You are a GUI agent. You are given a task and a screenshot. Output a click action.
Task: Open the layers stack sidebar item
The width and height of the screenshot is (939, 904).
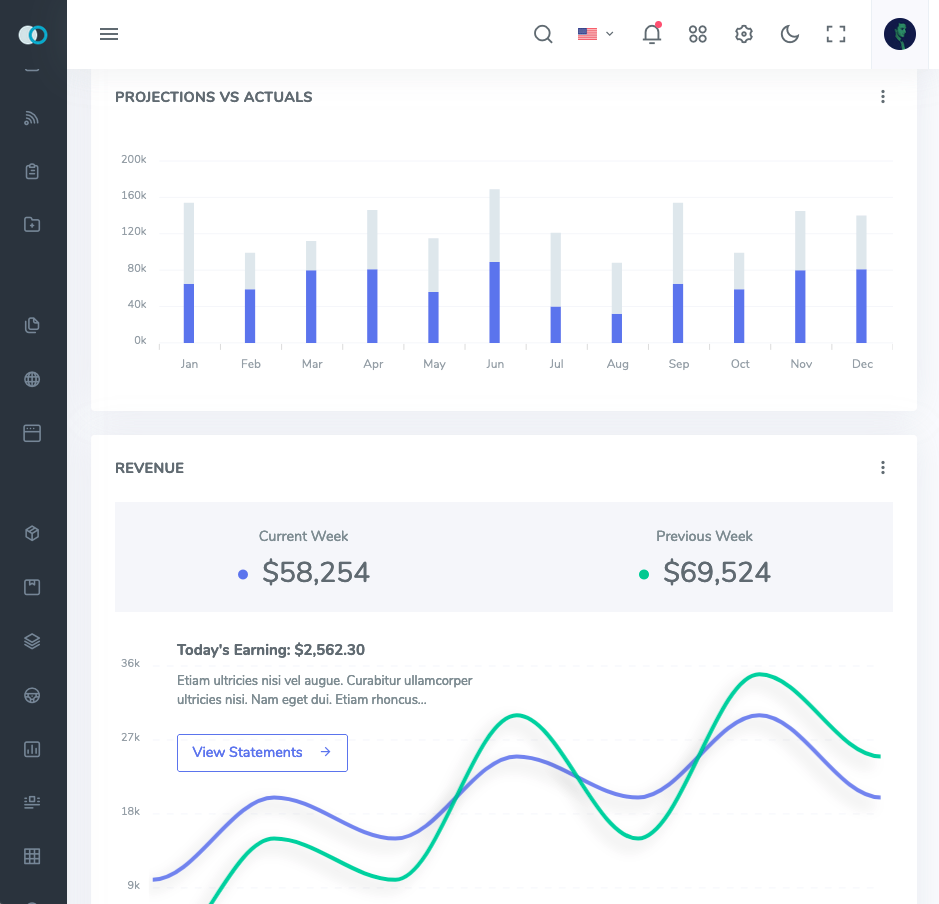pyautogui.click(x=32, y=641)
